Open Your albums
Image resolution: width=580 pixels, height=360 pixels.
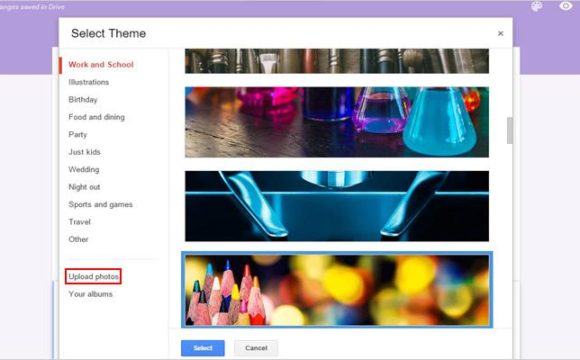coord(90,294)
